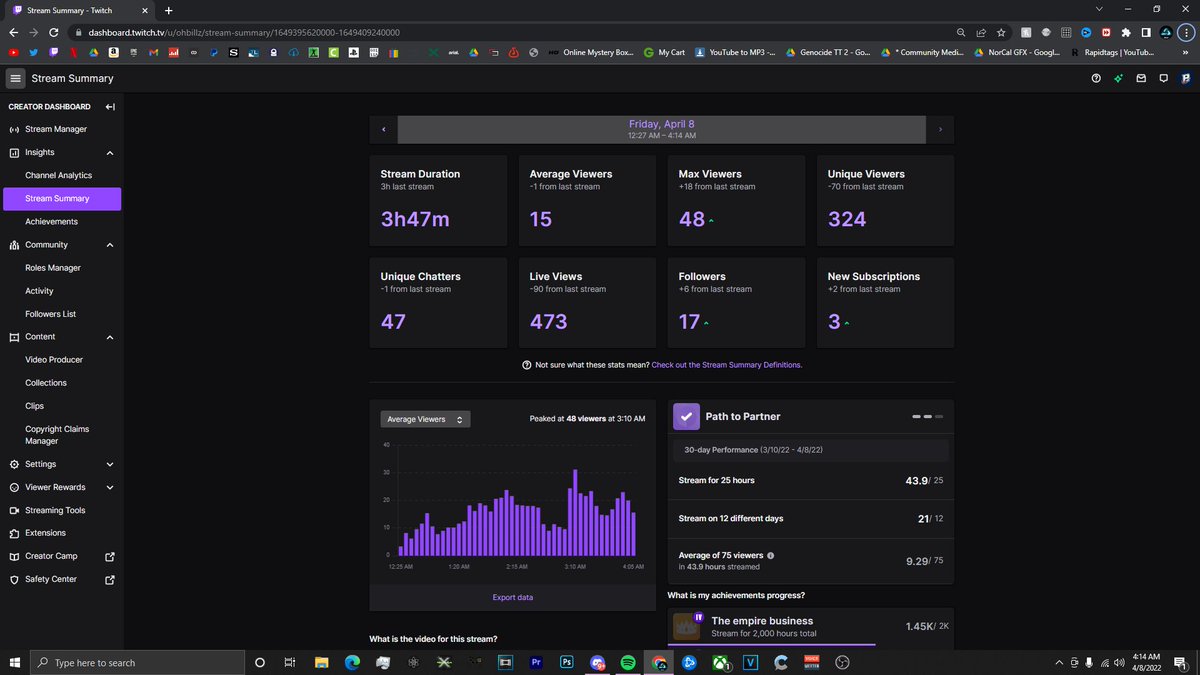Click the Export data link
The width and height of the screenshot is (1200, 675).
(x=513, y=597)
